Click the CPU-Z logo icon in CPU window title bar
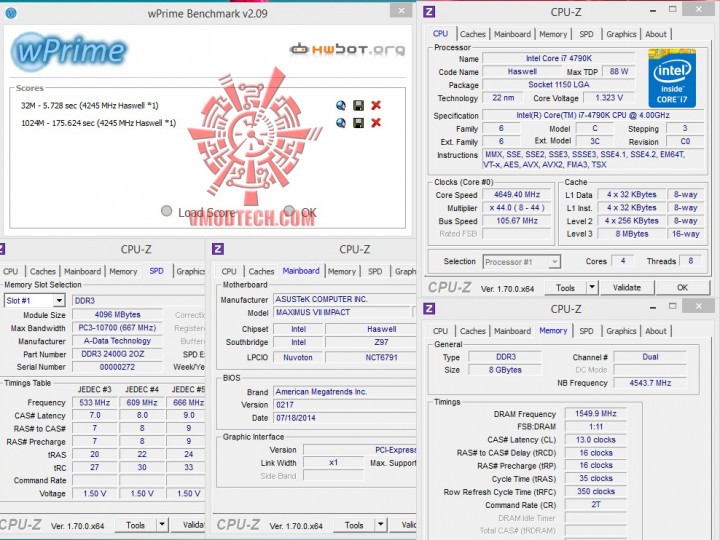 429,11
